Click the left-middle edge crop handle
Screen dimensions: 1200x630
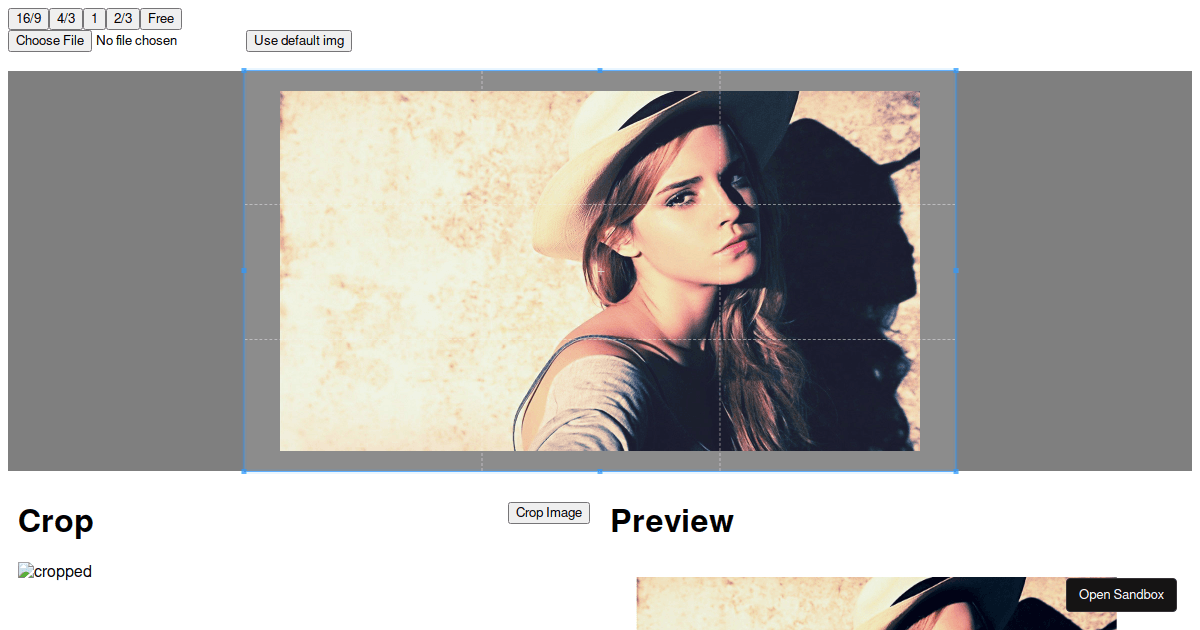click(x=245, y=270)
